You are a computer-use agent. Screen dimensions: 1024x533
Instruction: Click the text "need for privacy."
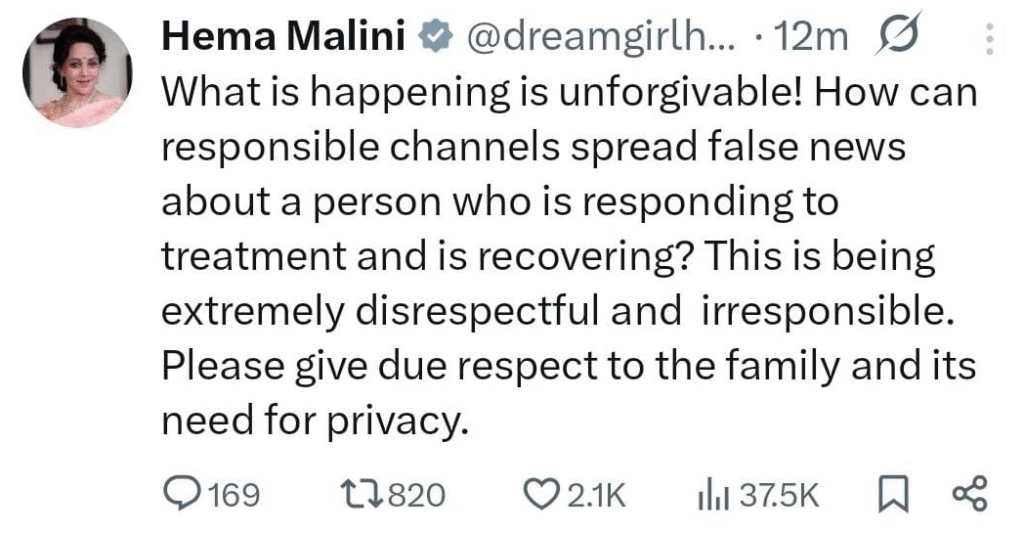click(314, 421)
